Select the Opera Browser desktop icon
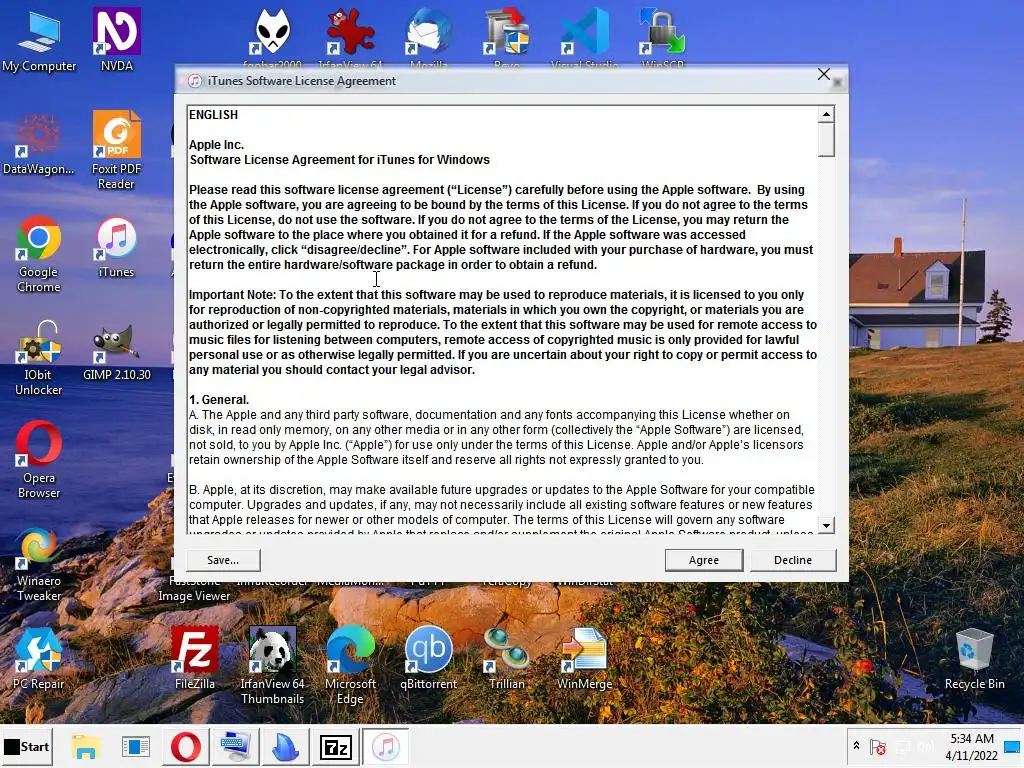Viewport: 1024px width, 768px height. coord(39,460)
